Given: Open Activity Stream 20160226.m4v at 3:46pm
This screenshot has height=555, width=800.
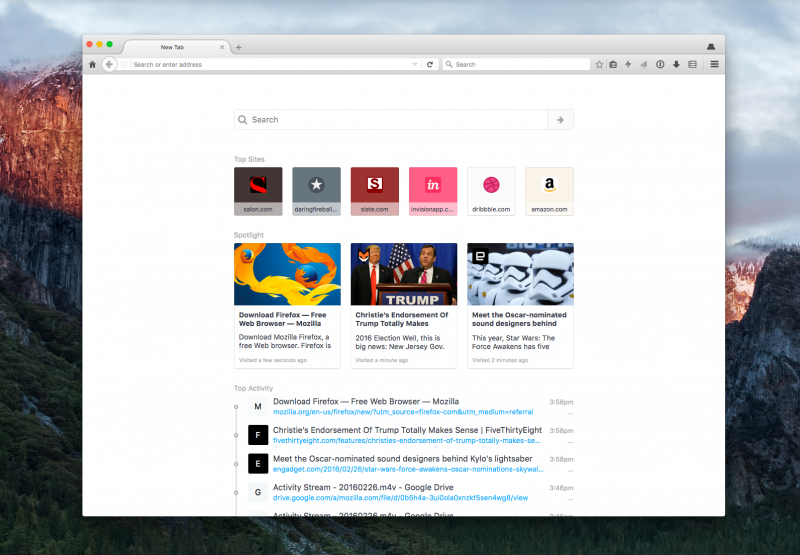Looking at the screenshot, I should pos(363,487).
